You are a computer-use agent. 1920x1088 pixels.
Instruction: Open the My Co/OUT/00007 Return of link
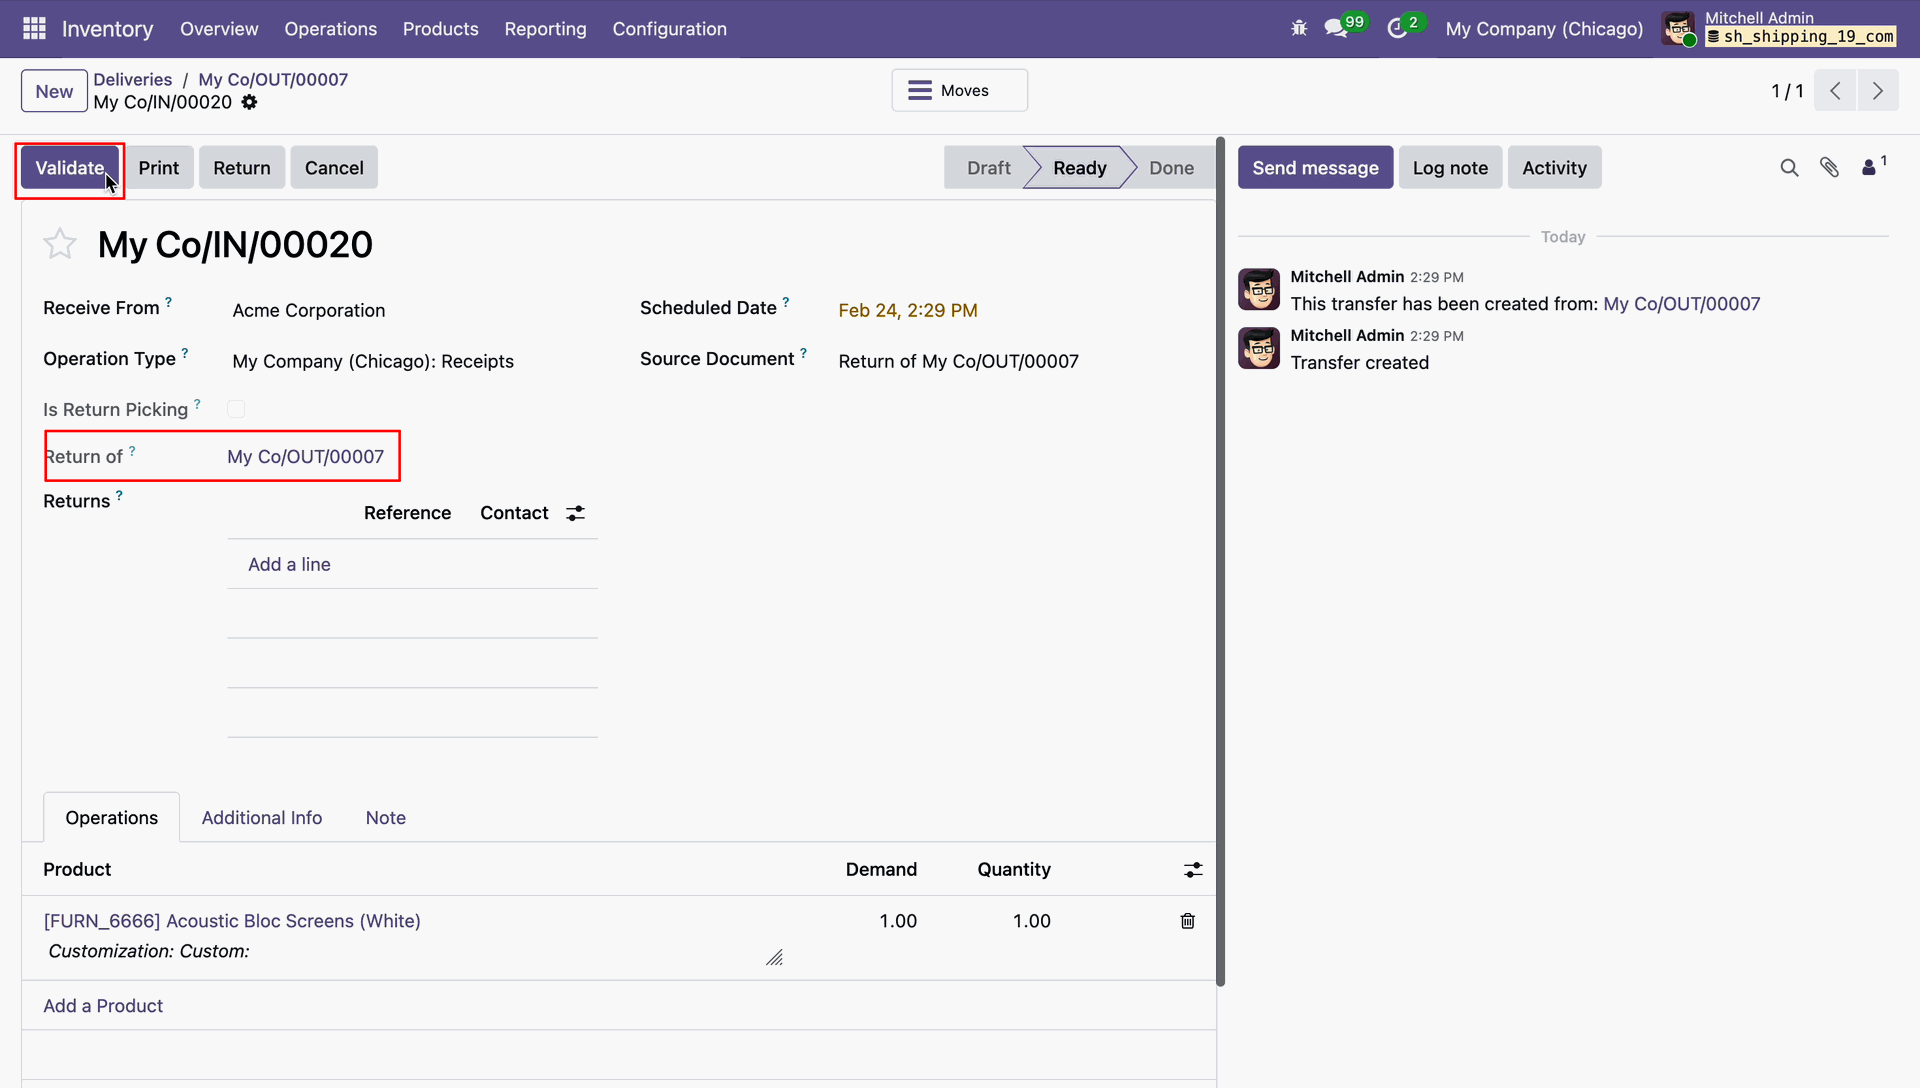(305, 457)
